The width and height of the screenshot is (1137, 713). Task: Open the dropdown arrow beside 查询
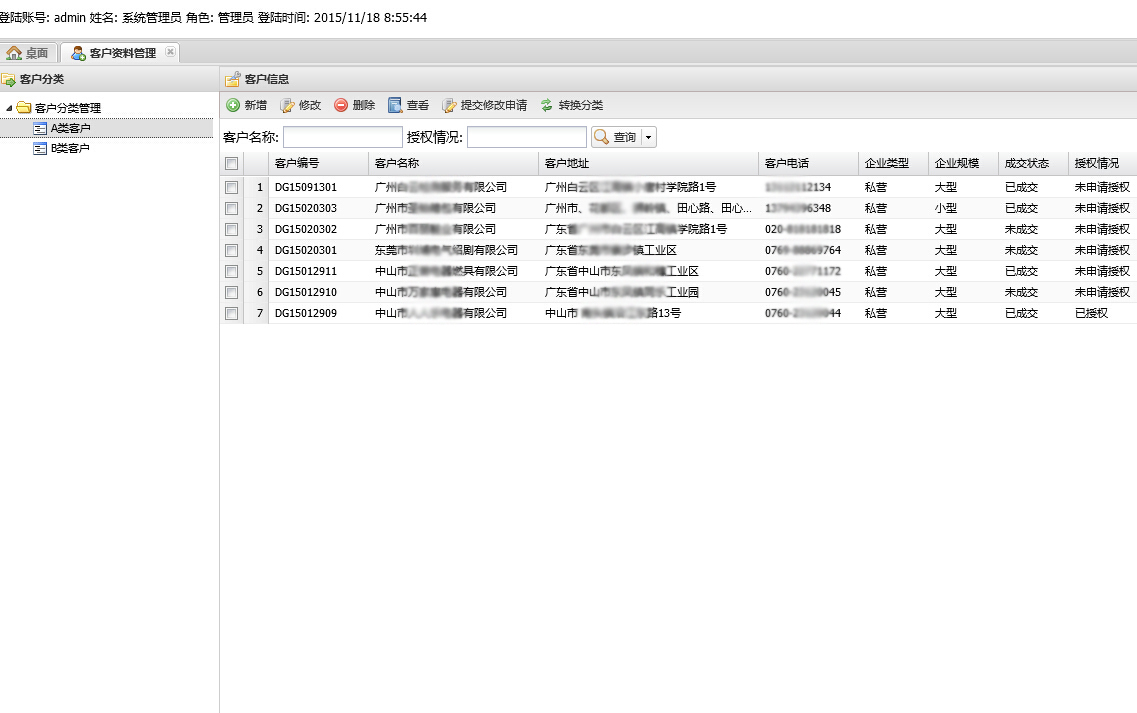coord(648,137)
